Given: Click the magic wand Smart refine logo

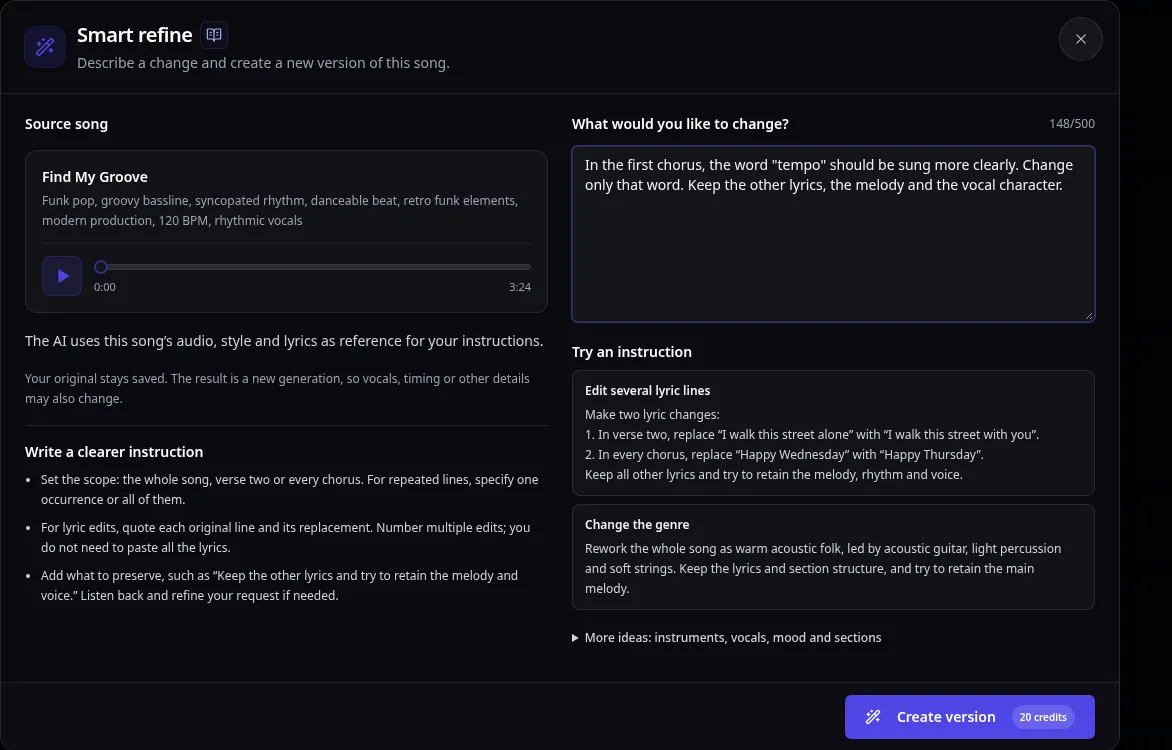Looking at the screenshot, I should click(x=45, y=46).
